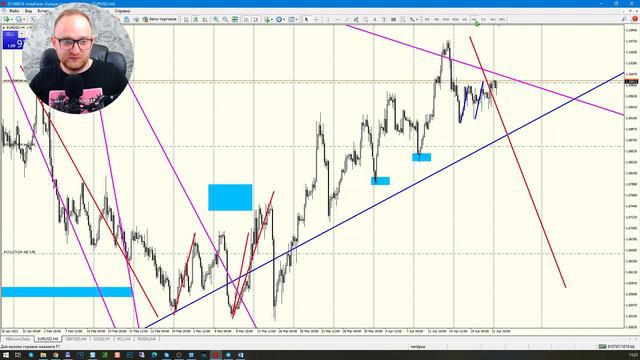Open Task View on the taskbar
Image resolution: width=640 pixels, height=360 pixels.
click(18, 355)
